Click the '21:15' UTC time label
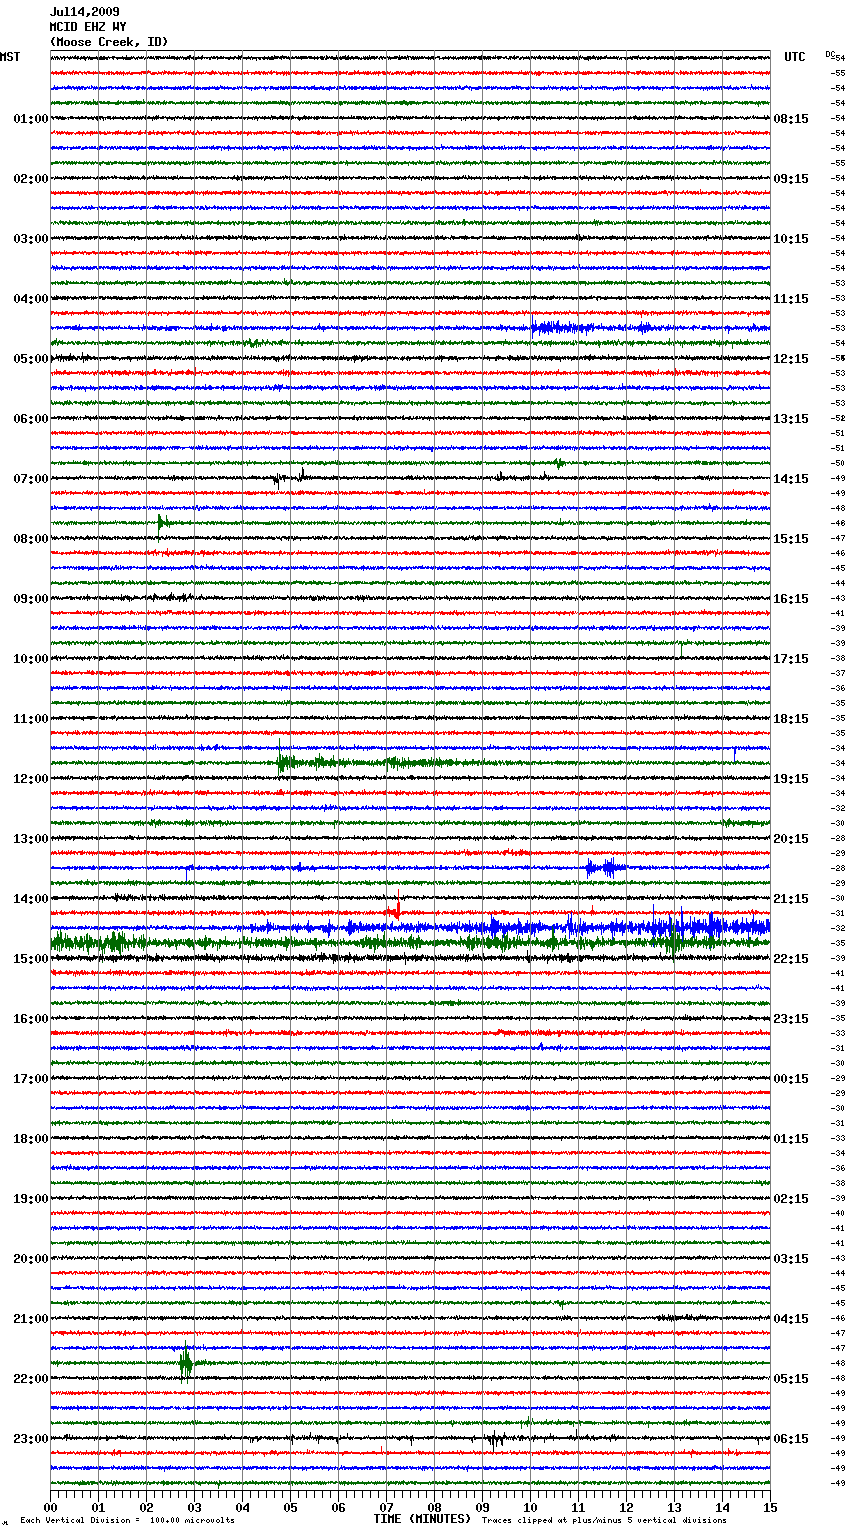 tap(791, 899)
